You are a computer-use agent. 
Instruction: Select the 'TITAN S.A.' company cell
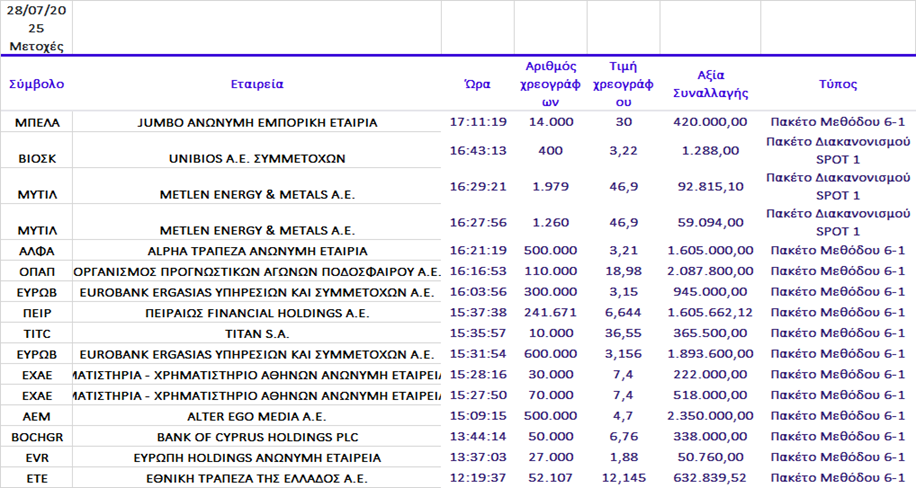[x=257, y=334]
